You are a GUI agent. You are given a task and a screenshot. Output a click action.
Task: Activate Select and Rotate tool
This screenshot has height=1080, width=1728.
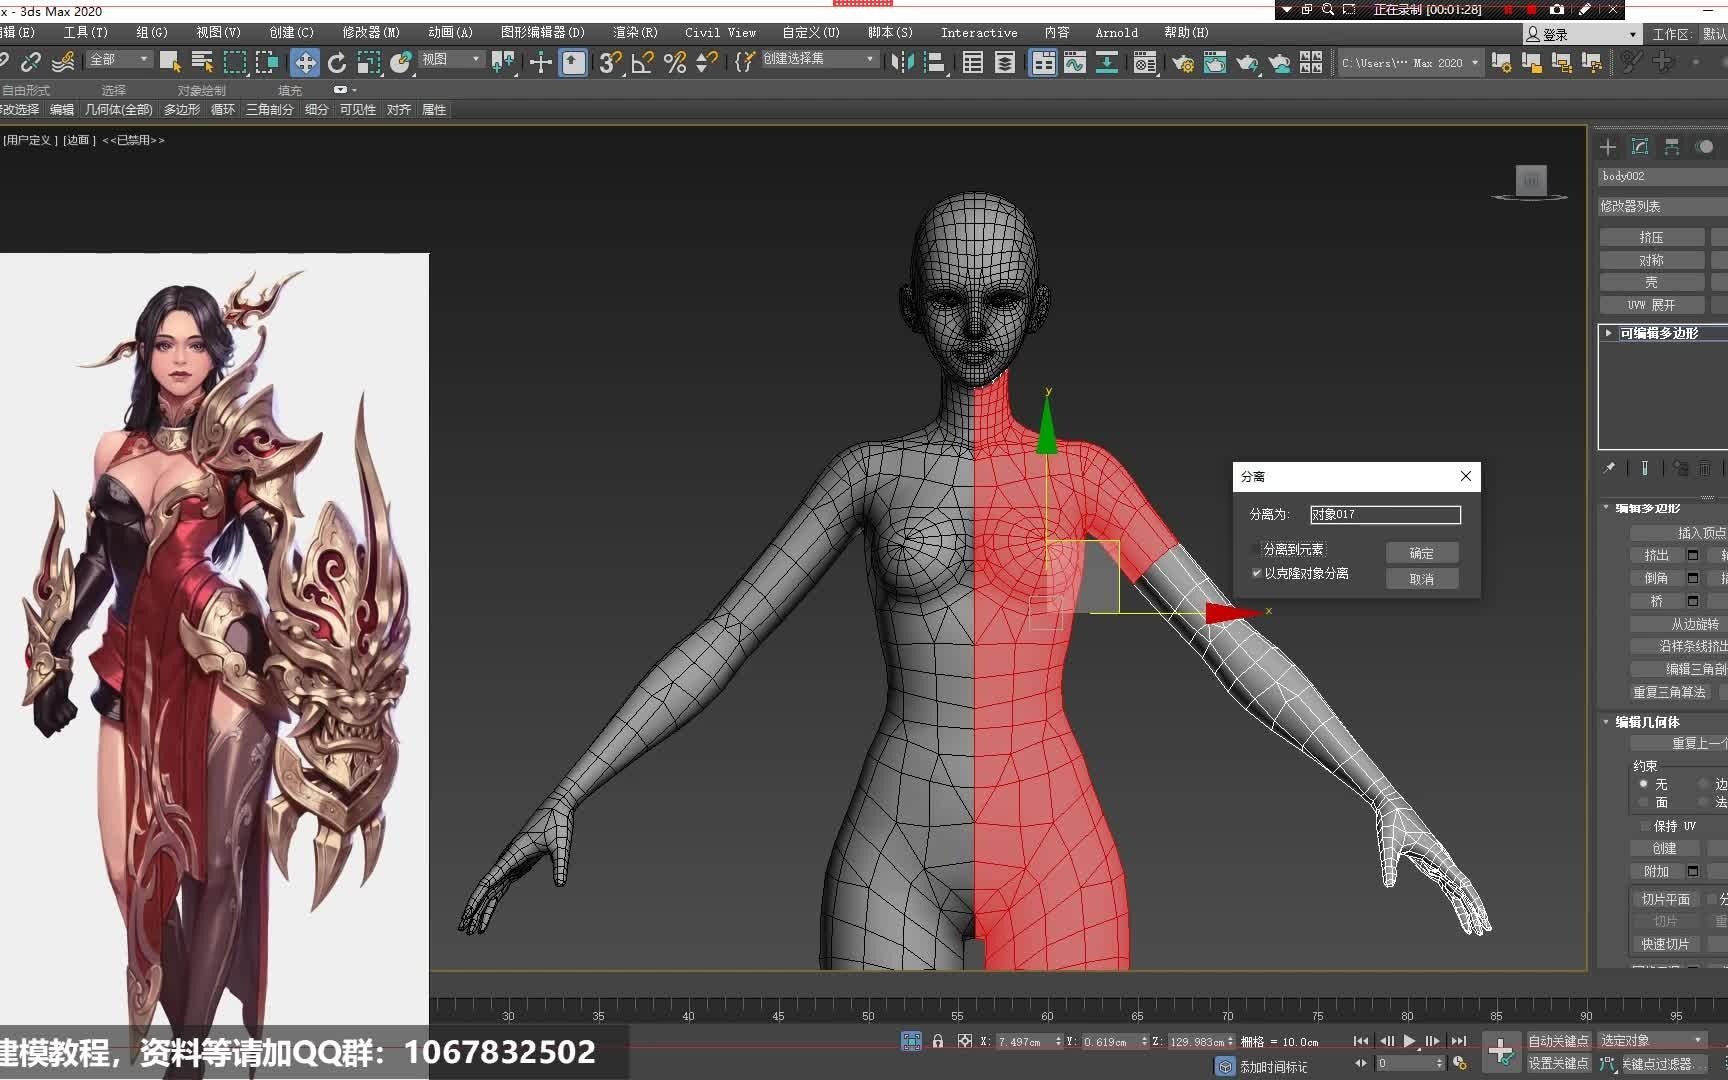pyautogui.click(x=337, y=62)
